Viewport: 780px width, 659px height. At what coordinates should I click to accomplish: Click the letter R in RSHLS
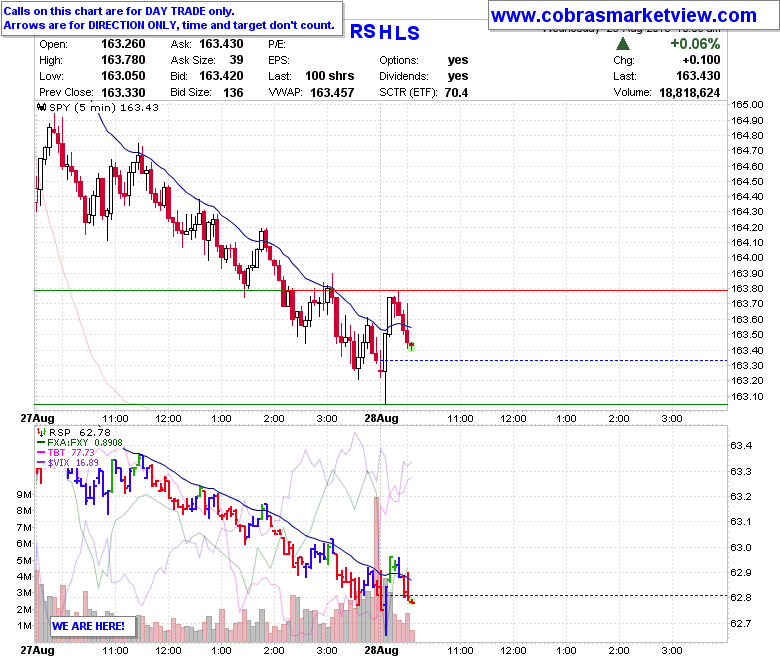tap(357, 32)
